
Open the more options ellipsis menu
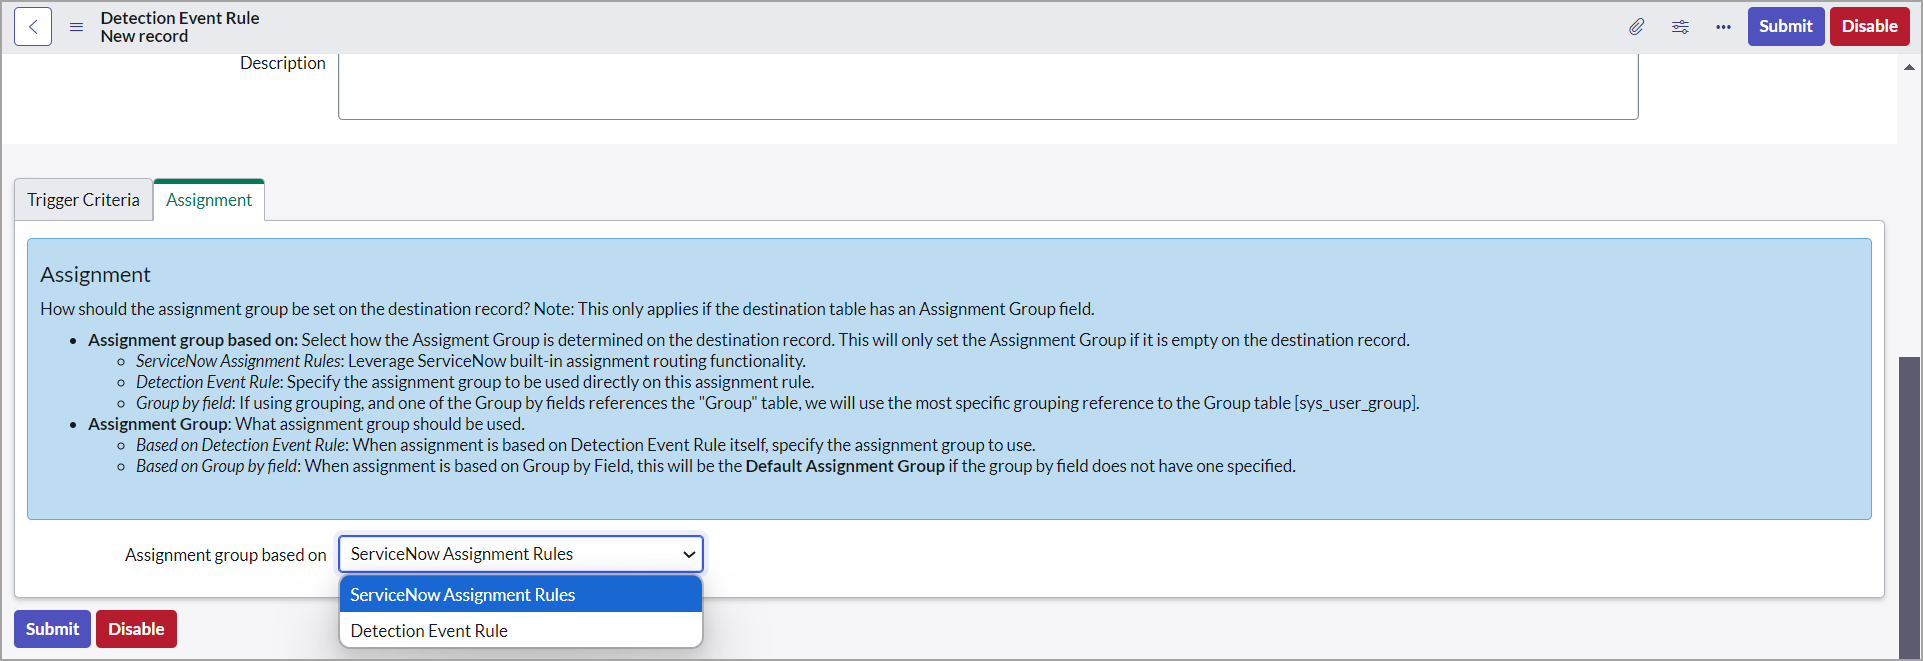click(1723, 27)
